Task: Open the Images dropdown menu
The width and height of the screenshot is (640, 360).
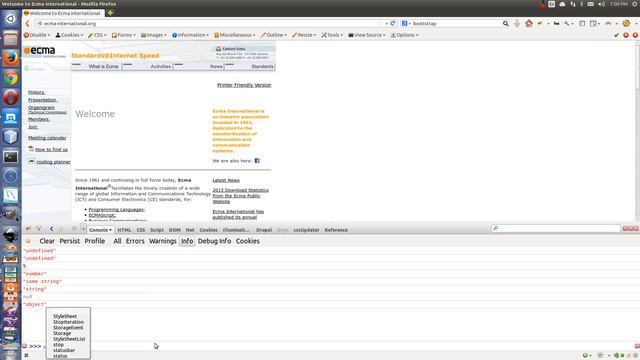Action: (x=154, y=35)
